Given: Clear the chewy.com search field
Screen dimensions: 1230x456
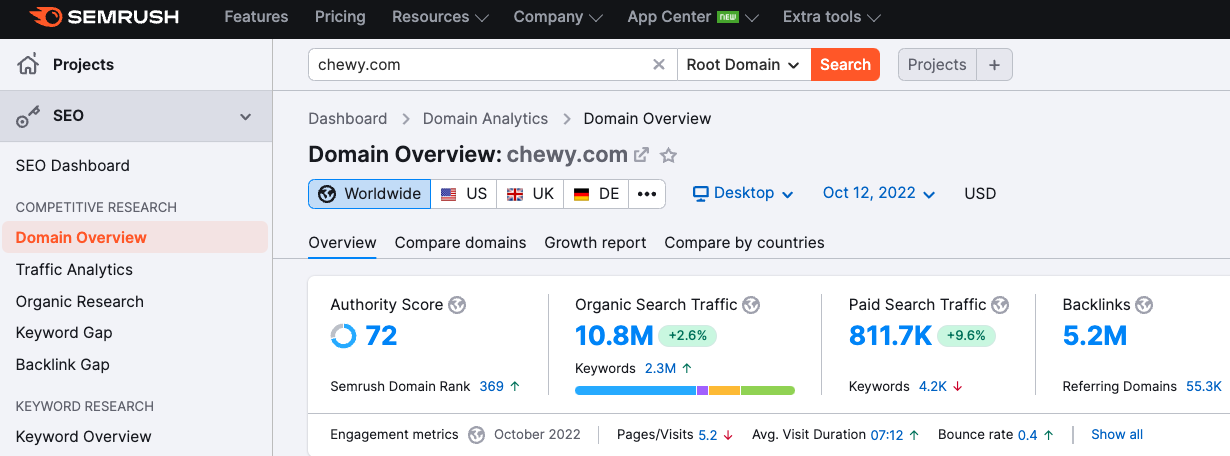Looking at the screenshot, I should (x=658, y=65).
